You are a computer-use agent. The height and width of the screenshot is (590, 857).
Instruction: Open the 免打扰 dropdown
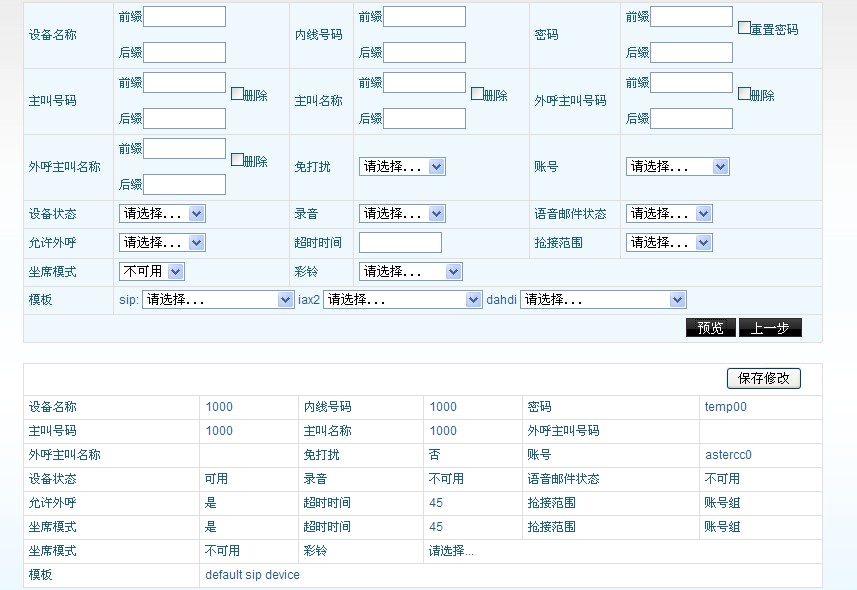tap(402, 167)
